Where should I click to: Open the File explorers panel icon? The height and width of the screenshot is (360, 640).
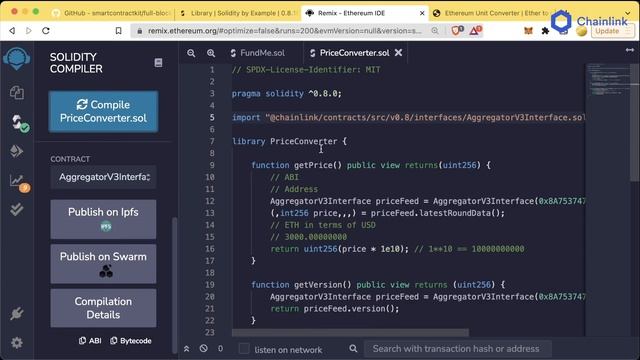click(17, 93)
